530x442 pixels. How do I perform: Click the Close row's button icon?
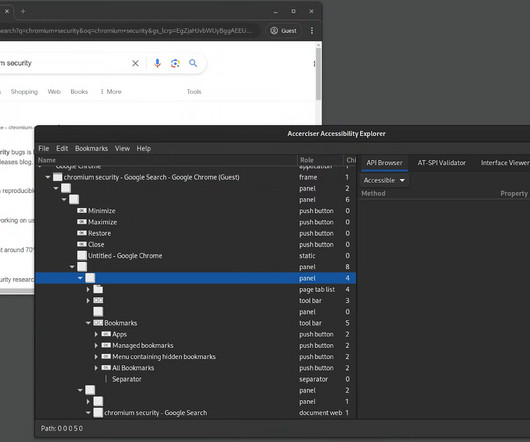point(82,244)
